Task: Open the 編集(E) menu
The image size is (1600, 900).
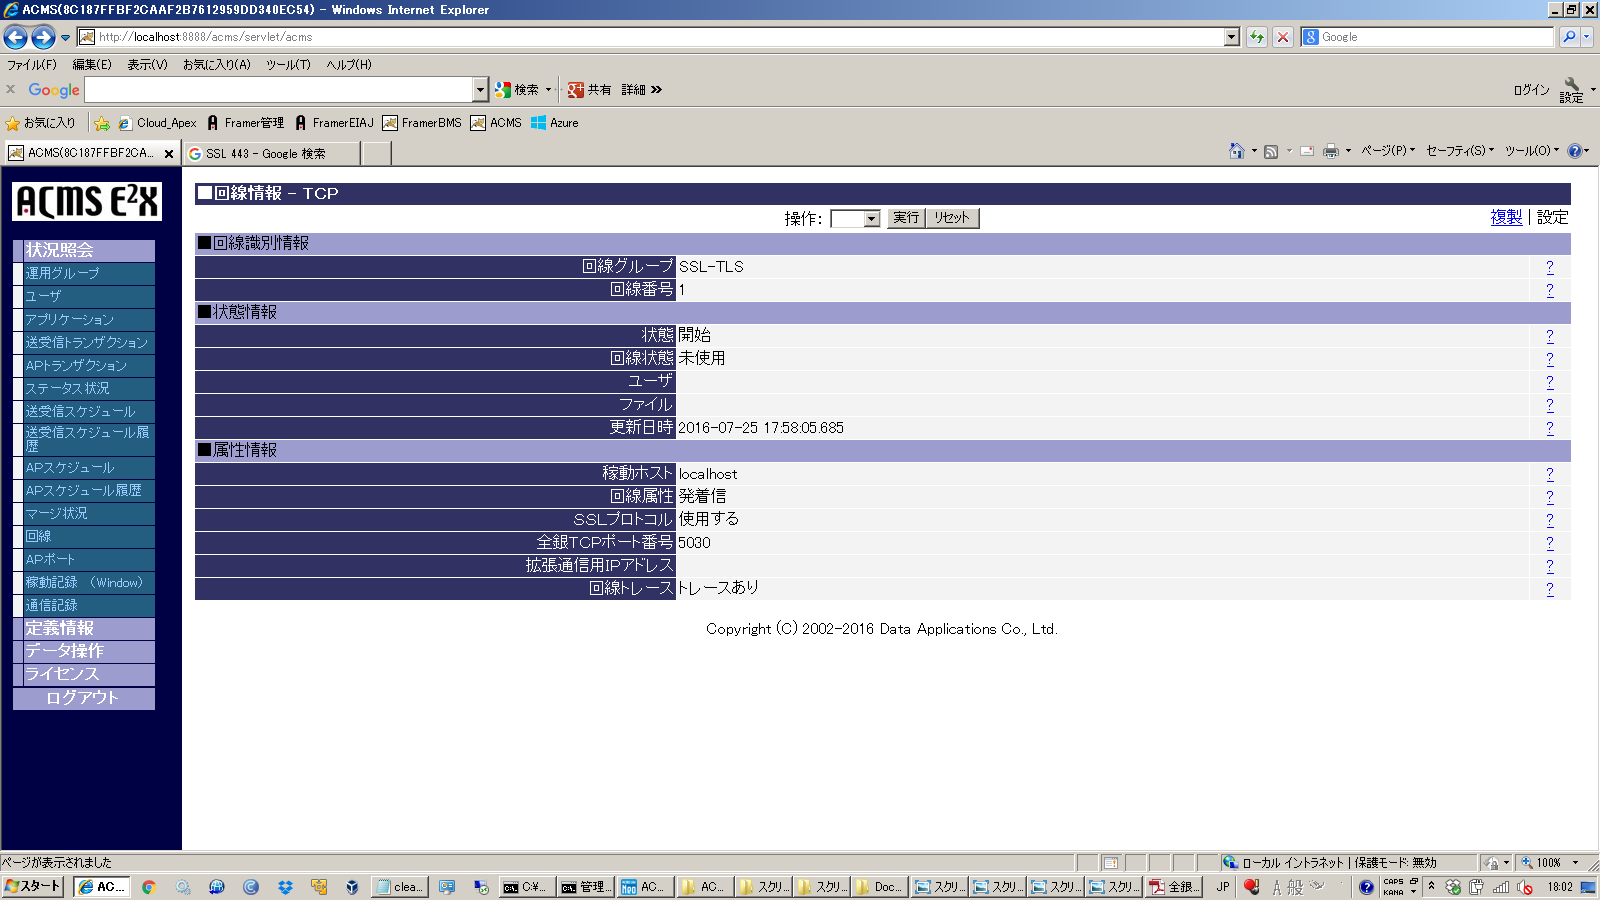Action: pos(92,64)
